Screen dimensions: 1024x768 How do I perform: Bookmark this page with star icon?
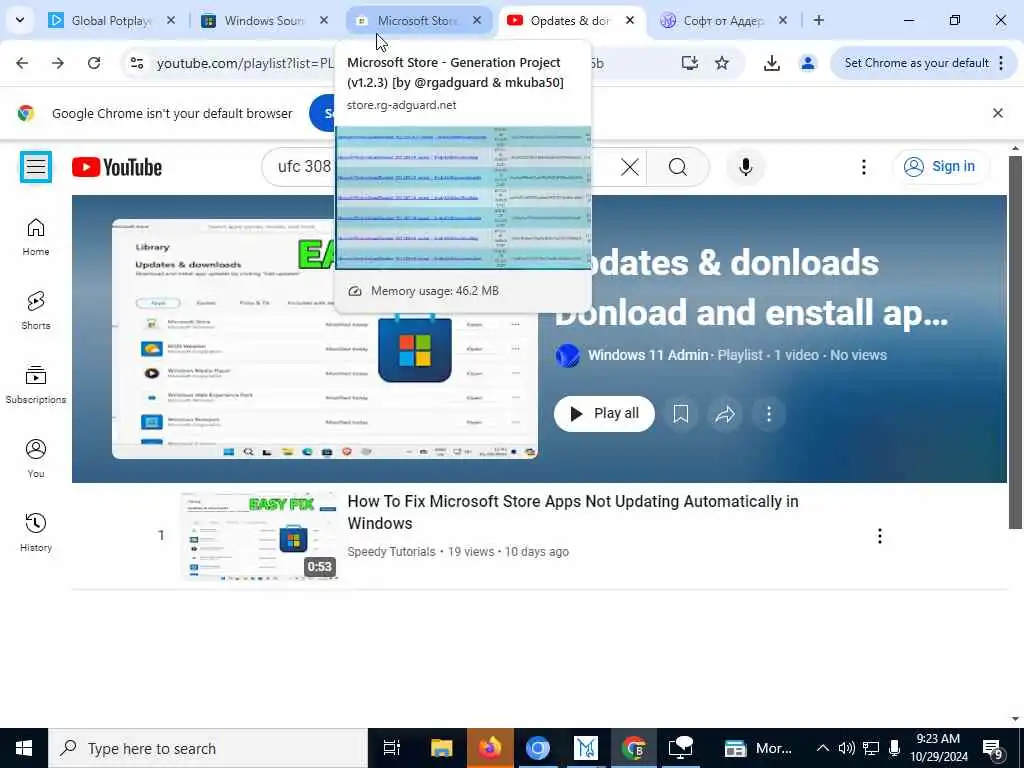coord(722,63)
